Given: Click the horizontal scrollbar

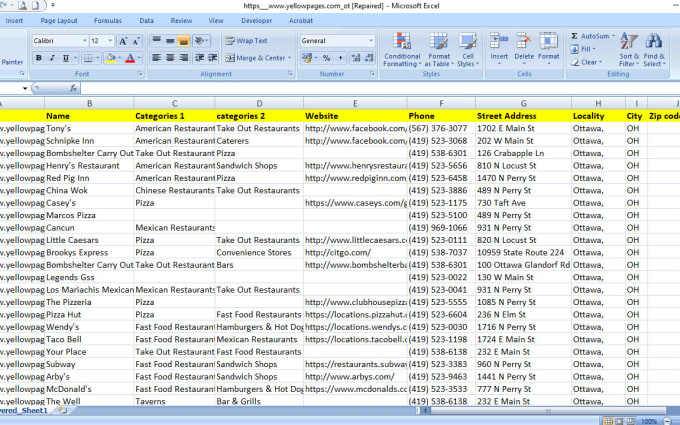Looking at the screenshot, I should [549, 410].
